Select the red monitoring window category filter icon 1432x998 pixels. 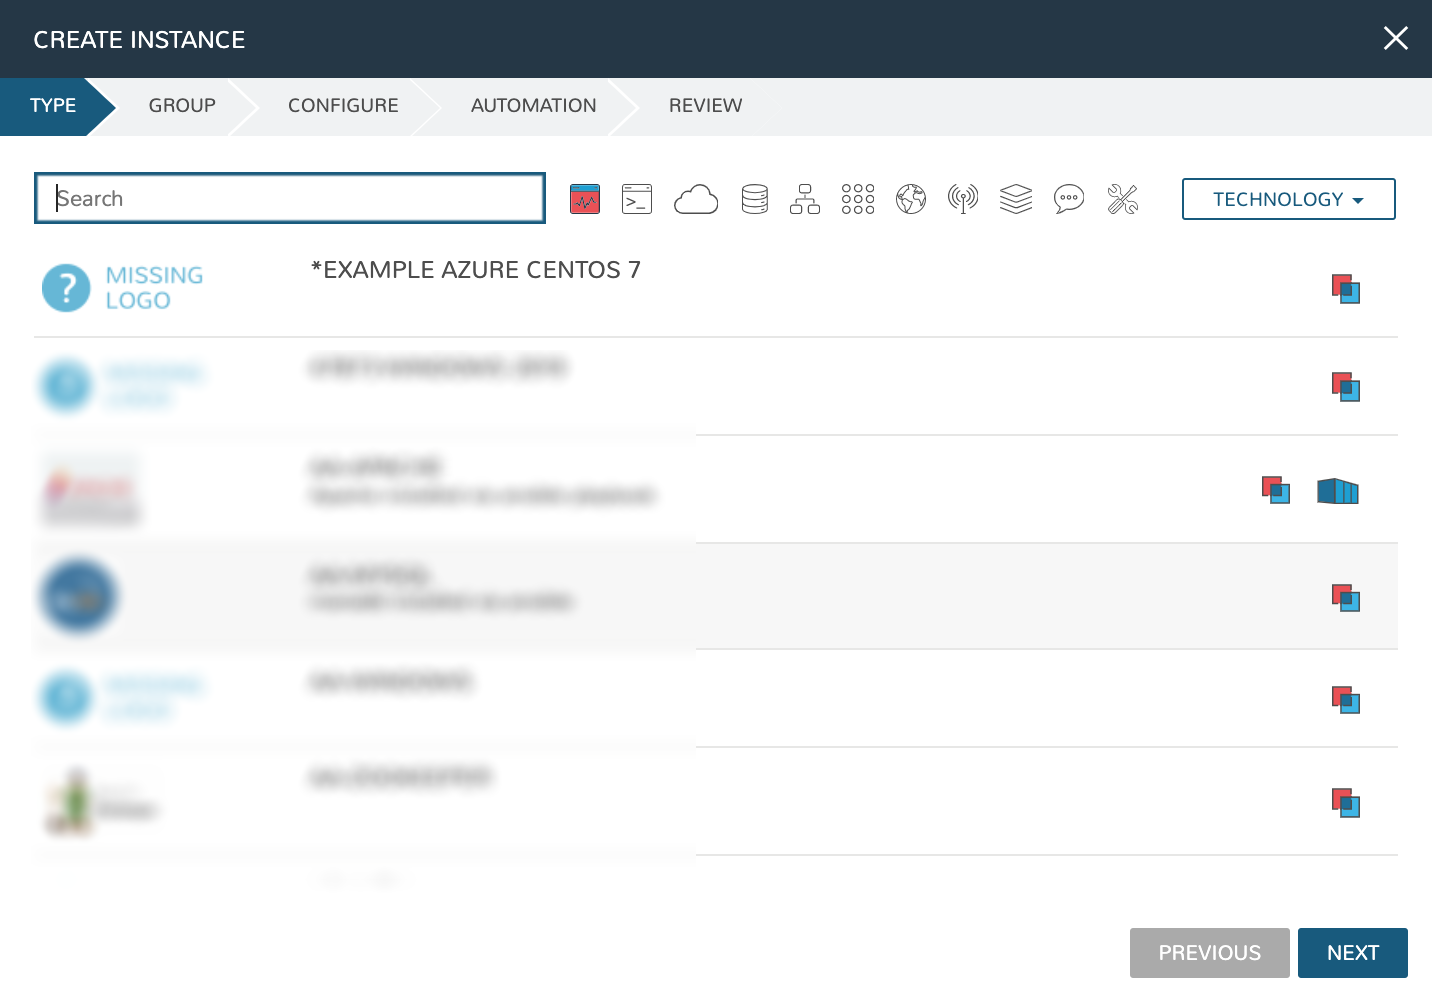pos(585,199)
